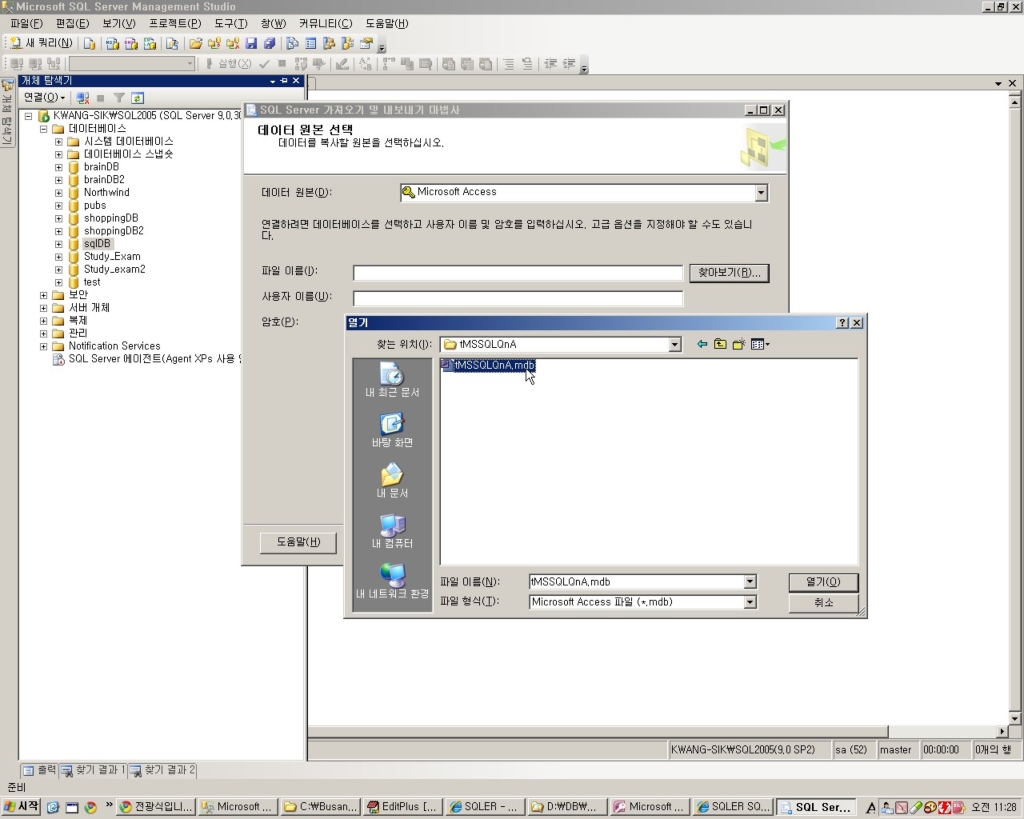This screenshot has height=819, width=1024.
Task: Click the Browse (찾아보기) button
Action: coord(729,272)
